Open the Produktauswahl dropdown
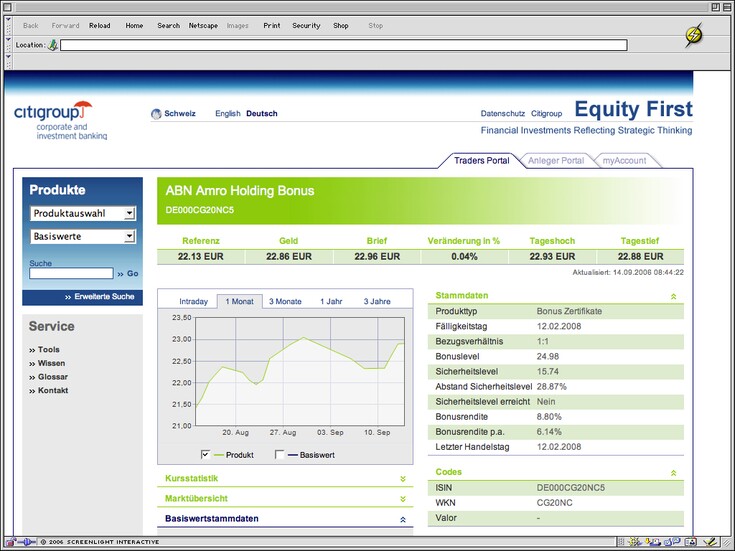The height and width of the screenshot is (551, 735). [82, 213]
